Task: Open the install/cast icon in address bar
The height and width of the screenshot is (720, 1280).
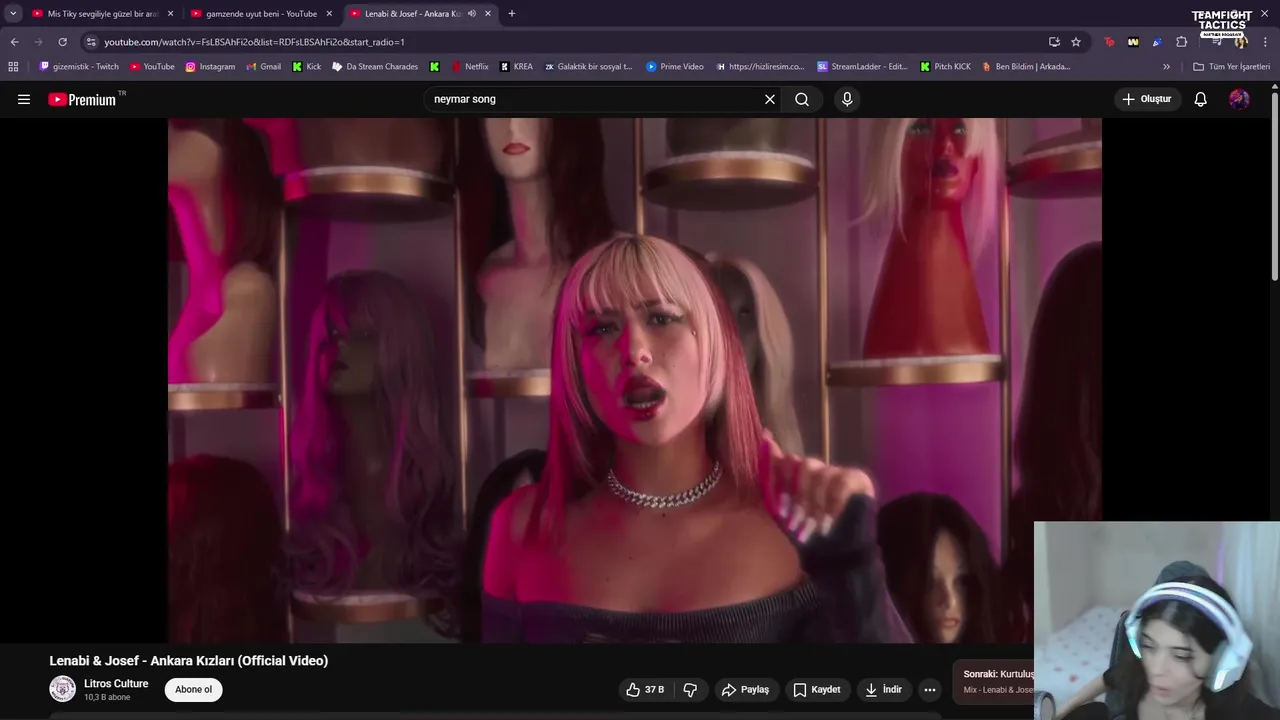Action: click(1054, 42)
